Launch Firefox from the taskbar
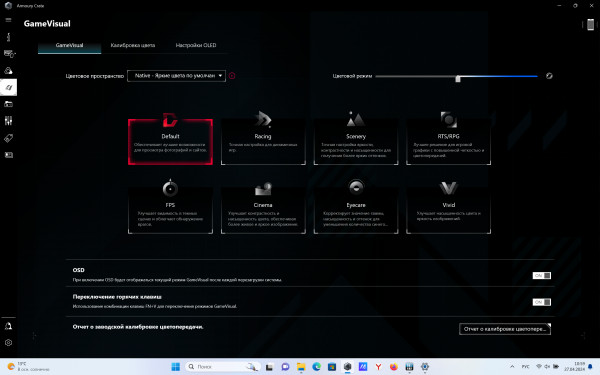This screenshot has height=375, width=600. tap(394, 367)
